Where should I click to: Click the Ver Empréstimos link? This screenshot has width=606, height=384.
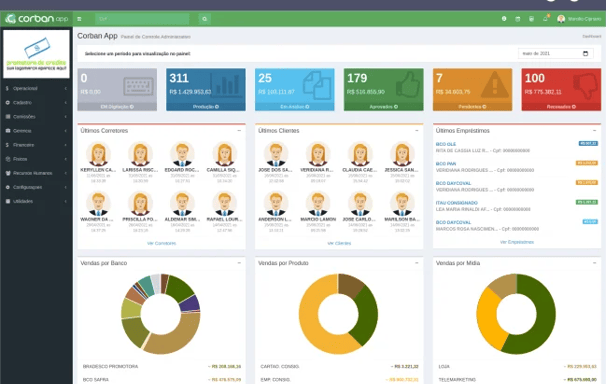(517, 242)
